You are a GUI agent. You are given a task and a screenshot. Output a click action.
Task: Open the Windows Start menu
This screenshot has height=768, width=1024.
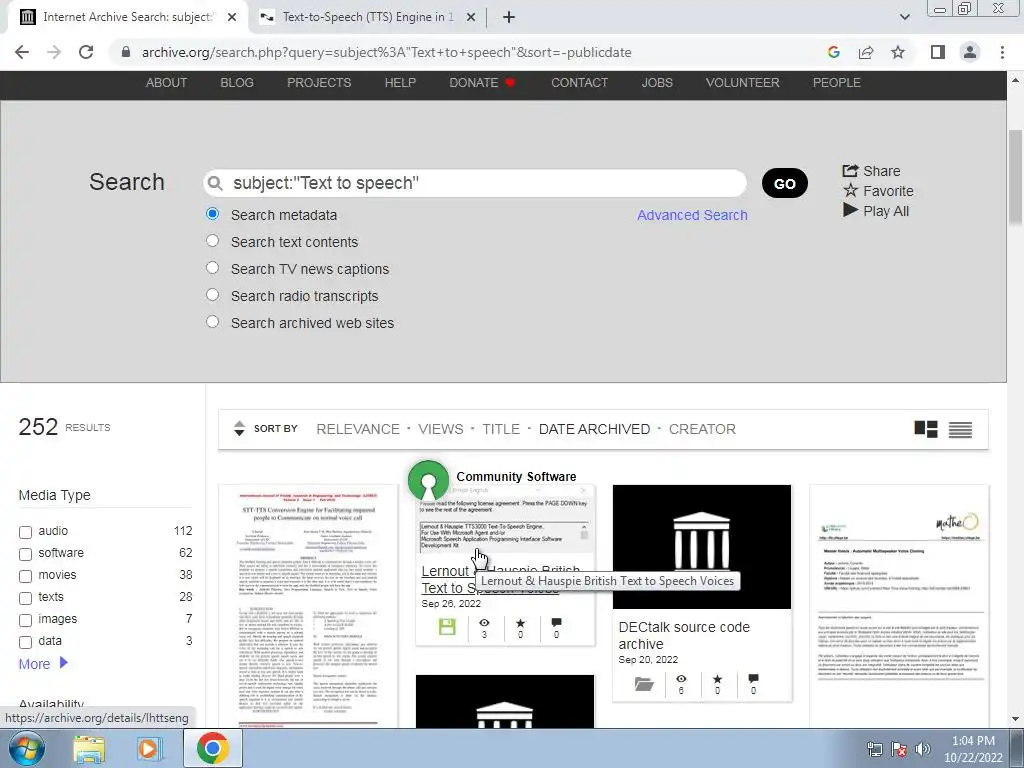27,748
